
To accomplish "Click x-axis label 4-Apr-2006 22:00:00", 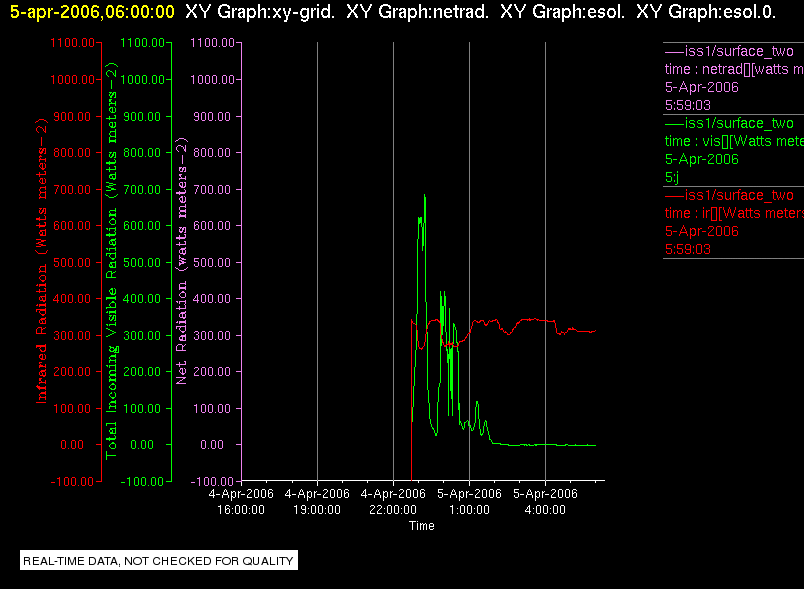I will click(x=393, y=501).
